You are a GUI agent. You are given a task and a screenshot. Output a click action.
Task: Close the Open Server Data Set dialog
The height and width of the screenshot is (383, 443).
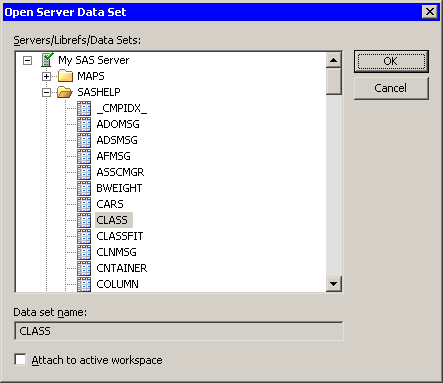[x=430, y=12]
